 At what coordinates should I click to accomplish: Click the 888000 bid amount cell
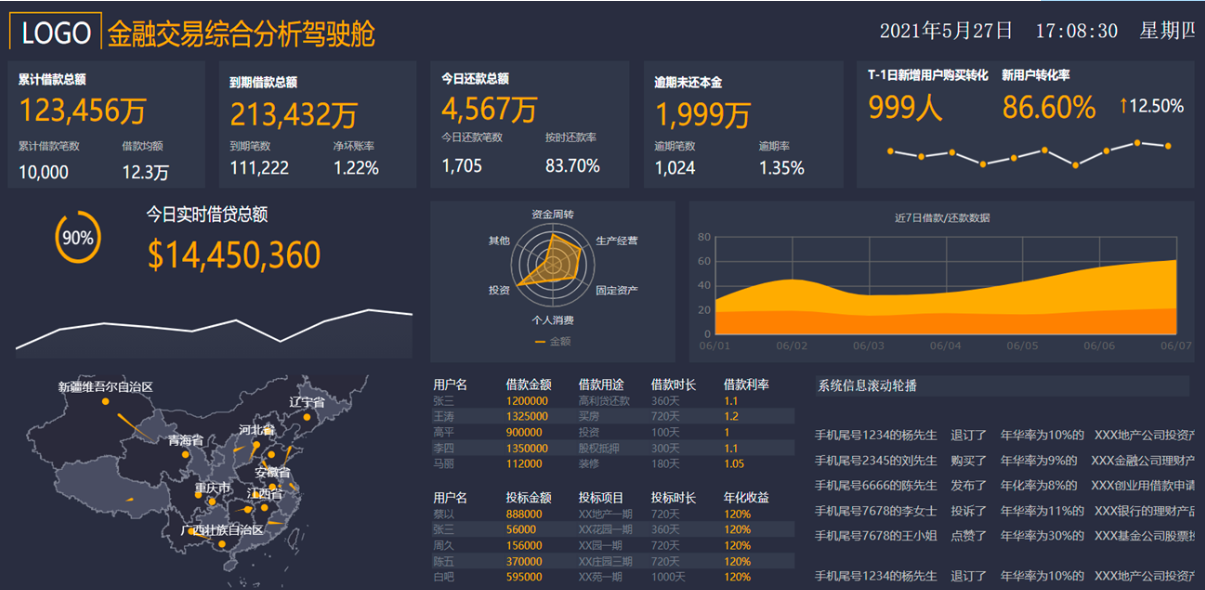[524, 513]
